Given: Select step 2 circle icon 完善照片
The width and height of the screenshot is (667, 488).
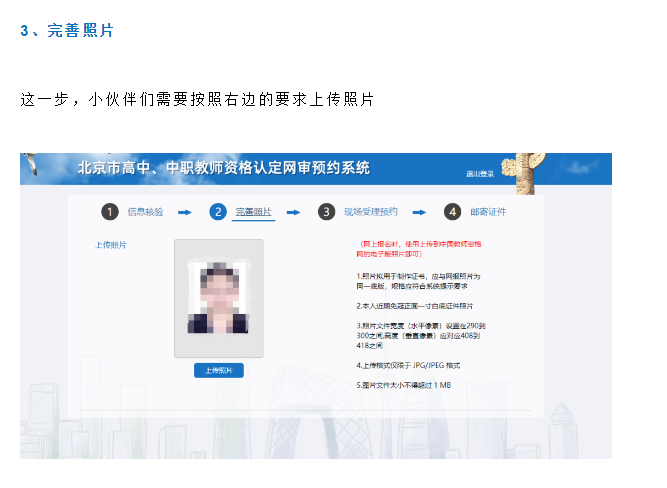Looking at the screenshot, I should (218, 211).
